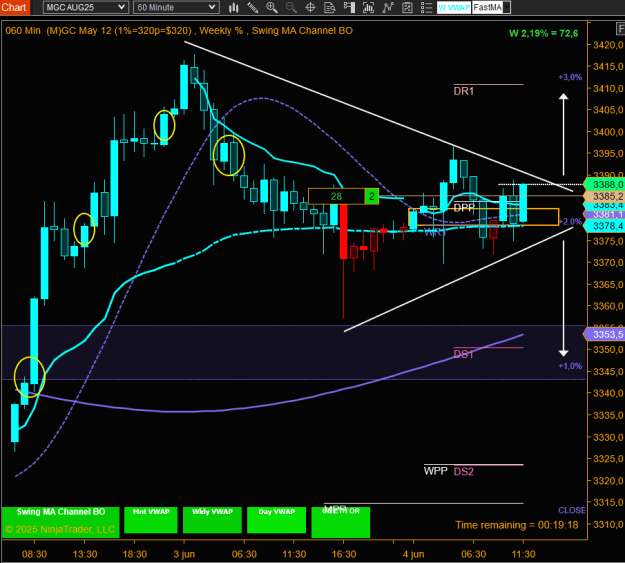Click the box showing value 28
The image size is (625, 563).
coord(336,196)
